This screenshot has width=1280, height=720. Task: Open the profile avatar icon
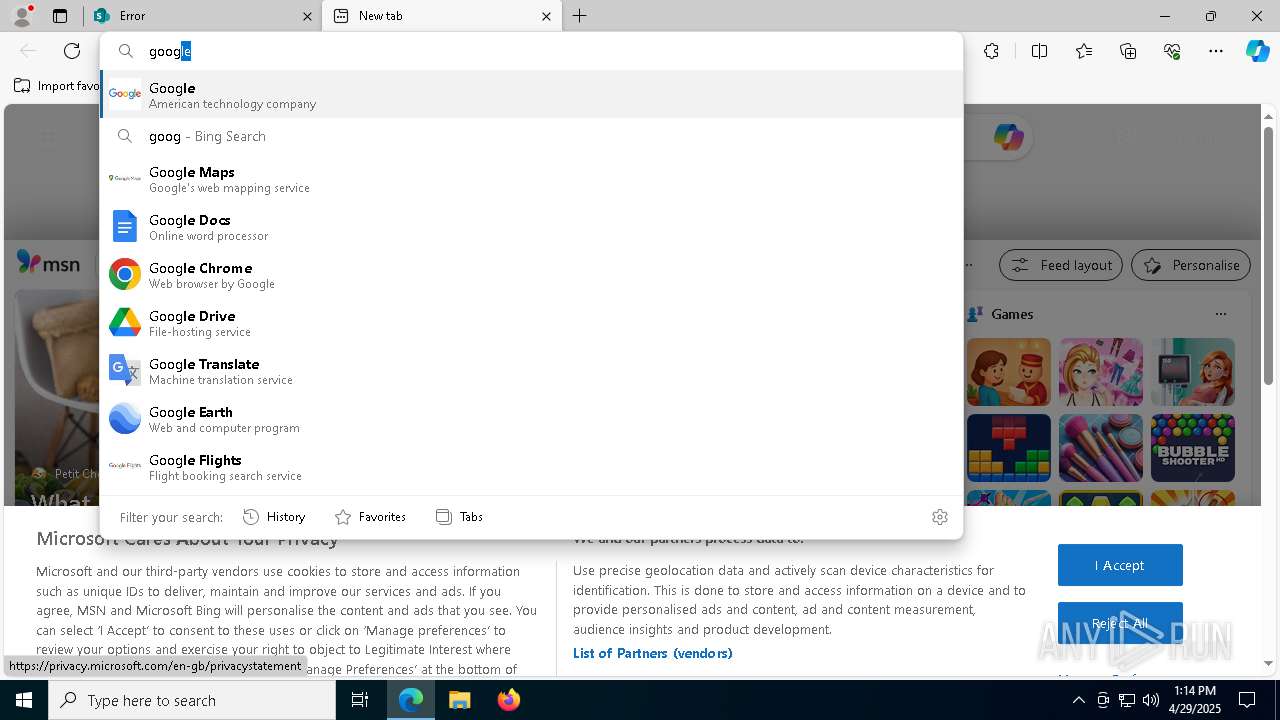pos(21,16)
